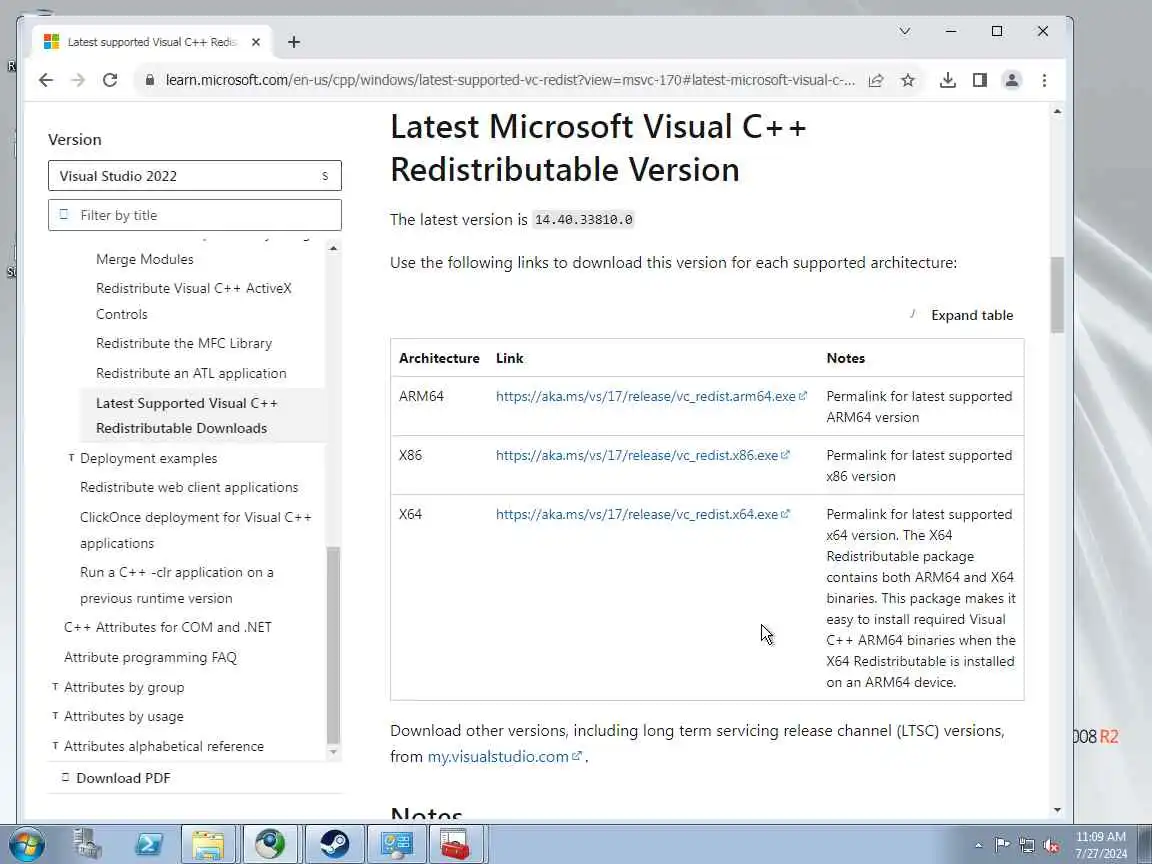Open Redistribute Visual C++ ActiveX Controls
The image size is (1152, 864).
(194, 301)
